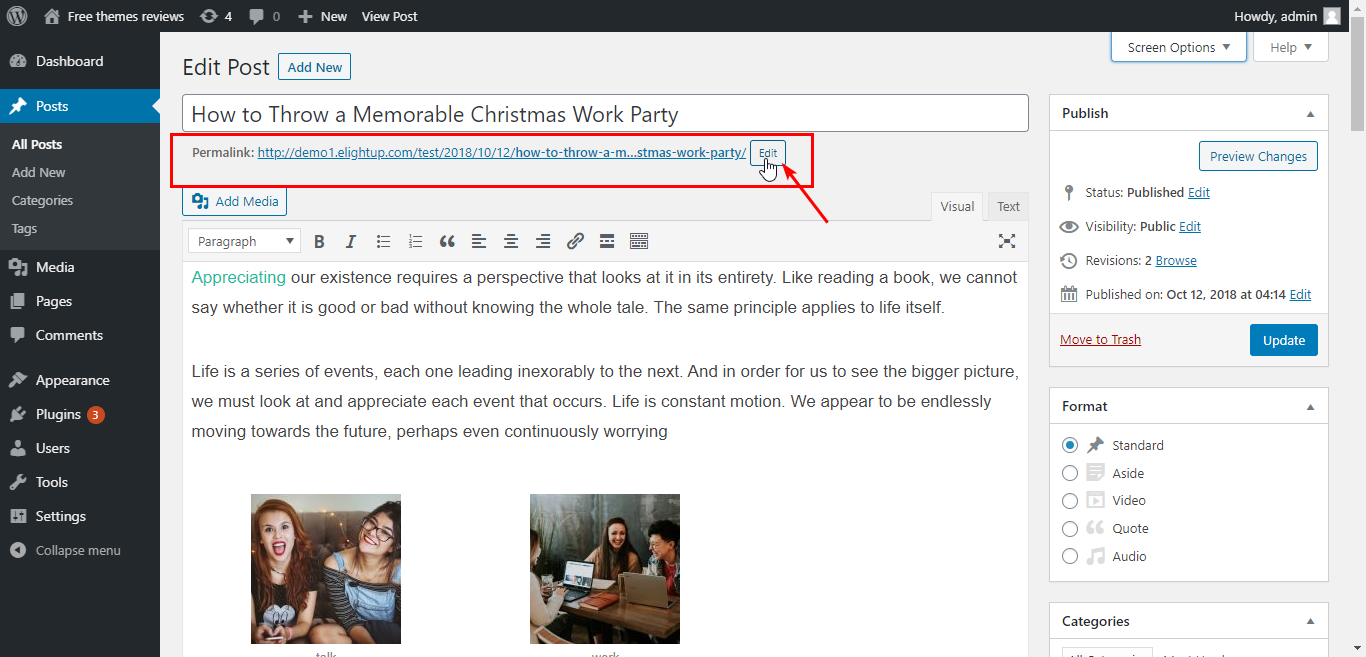Insert Read More tag

pos(607,241)
